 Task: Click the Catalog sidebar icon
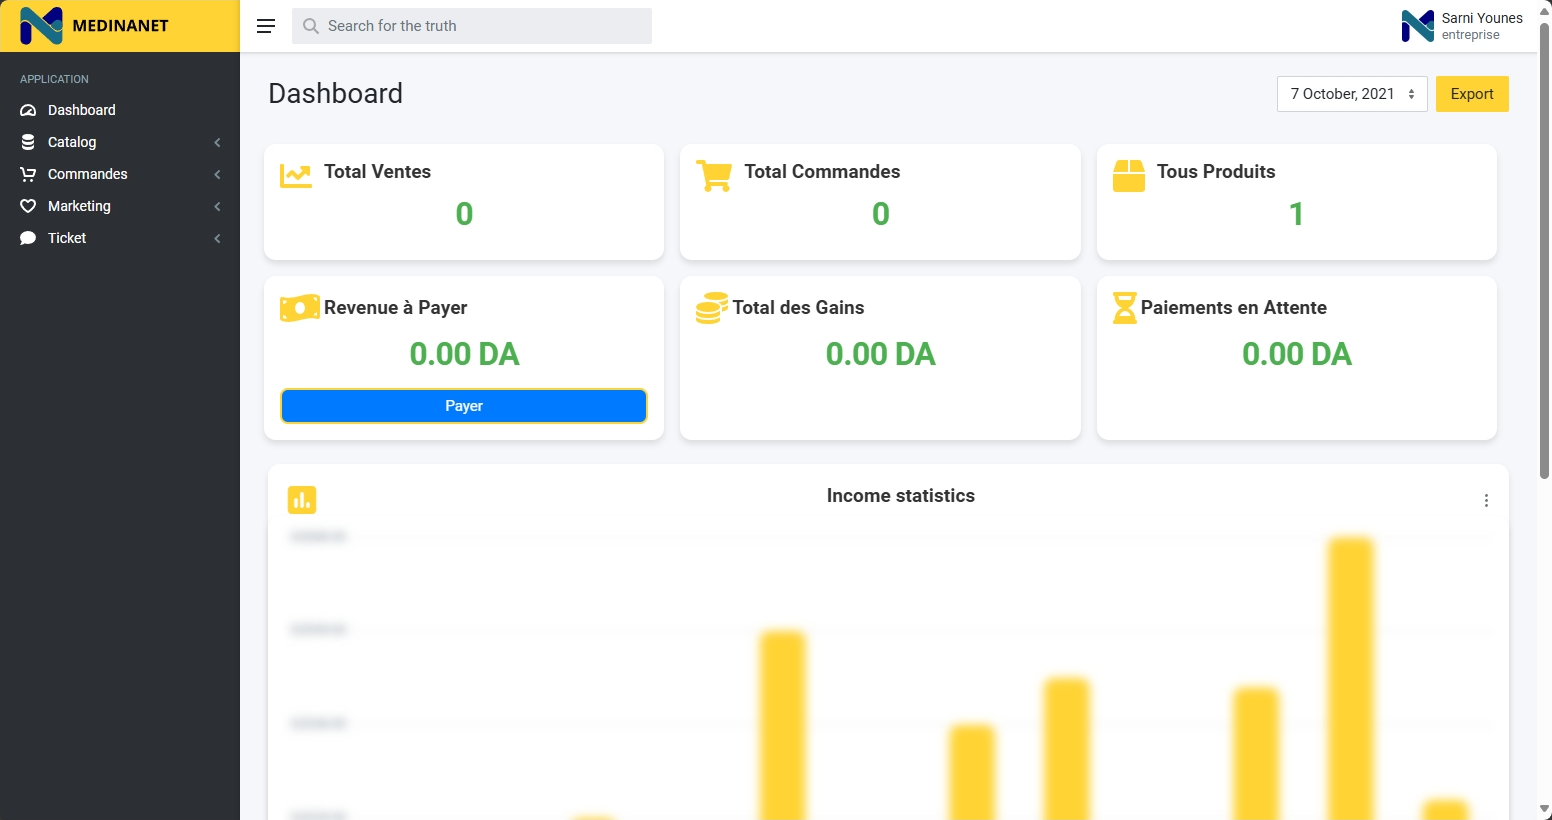26,142
